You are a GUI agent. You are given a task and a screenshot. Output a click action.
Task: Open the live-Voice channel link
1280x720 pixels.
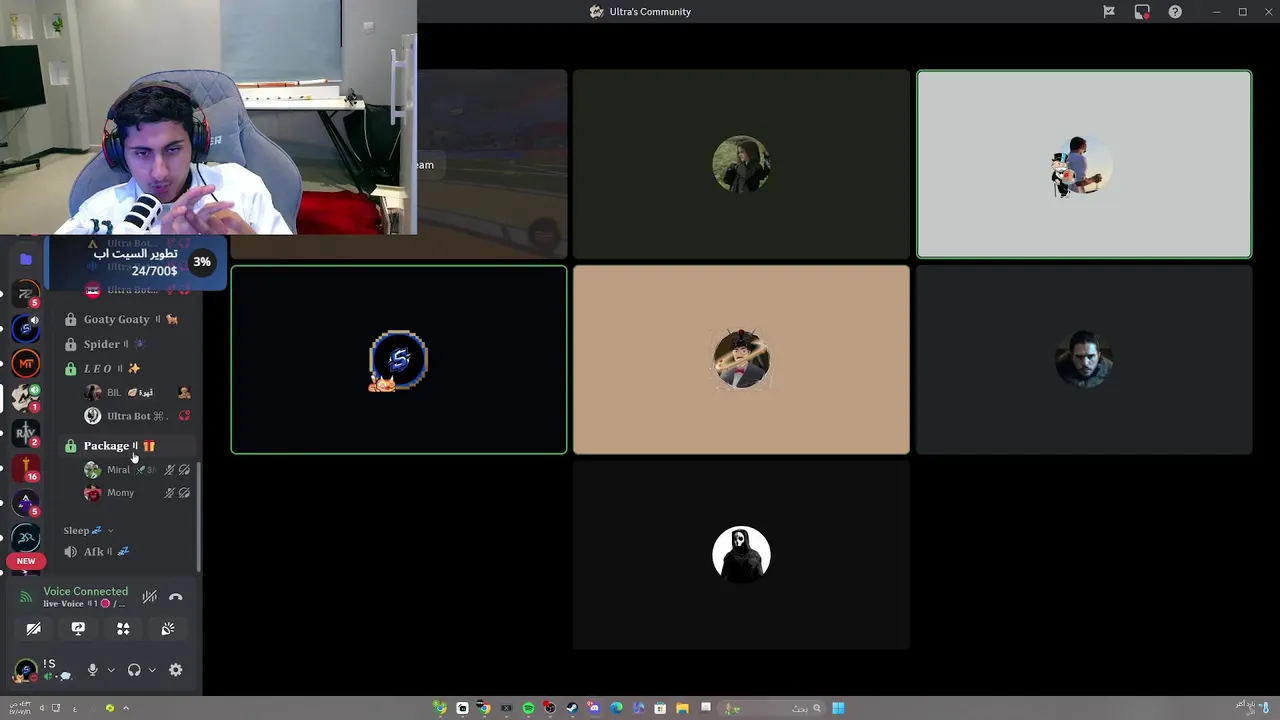point(84,604)
